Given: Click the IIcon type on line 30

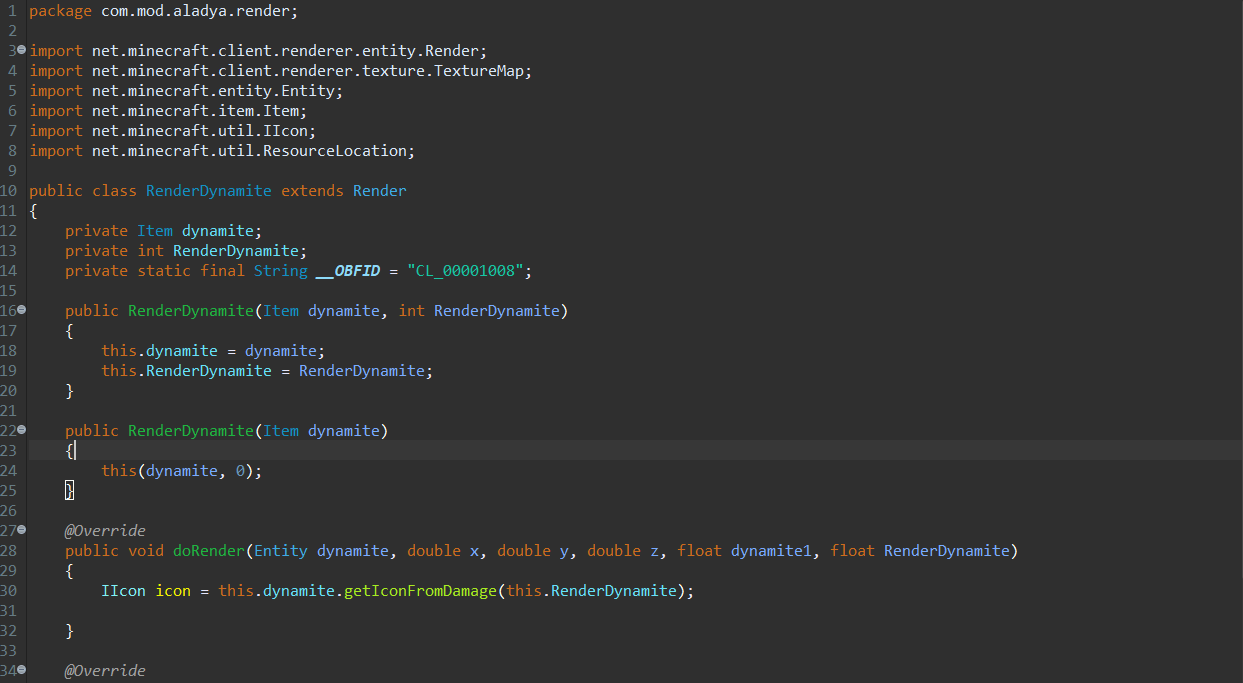Looking at the screenshot, I should click(123, 591).
